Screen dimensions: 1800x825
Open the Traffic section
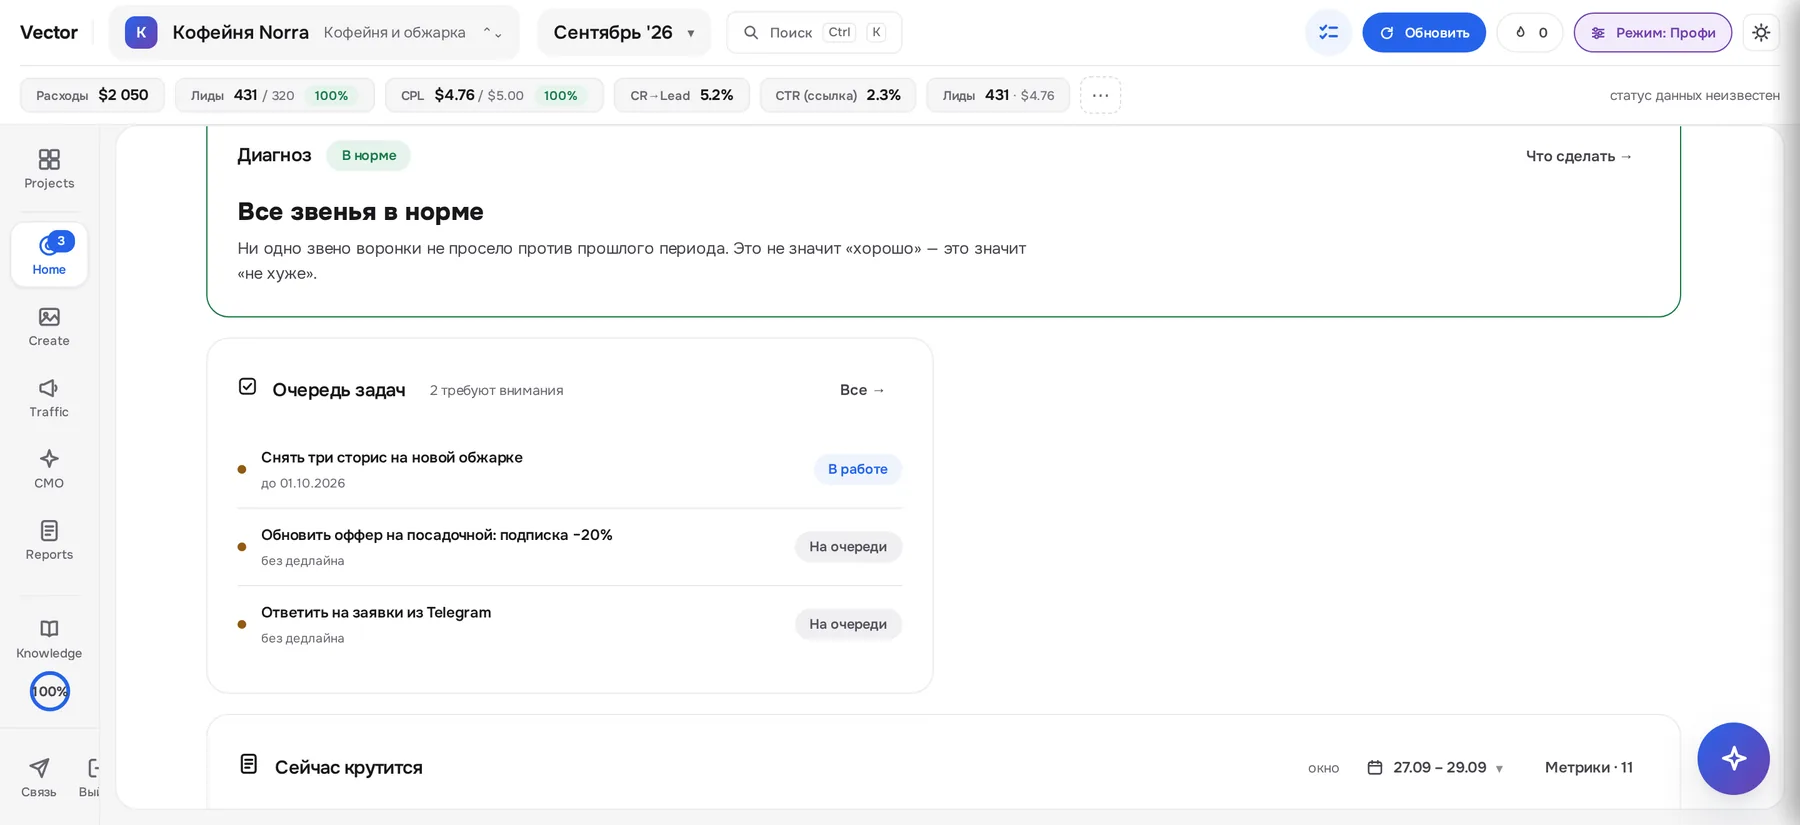pos(49,398)
